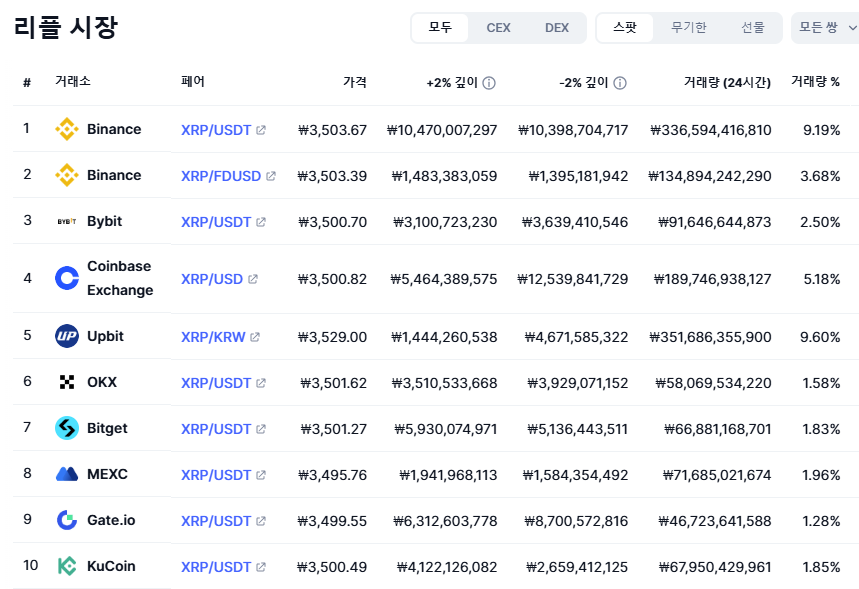
Task: Click the 리플 시장 heading
Action: point(66,27)
